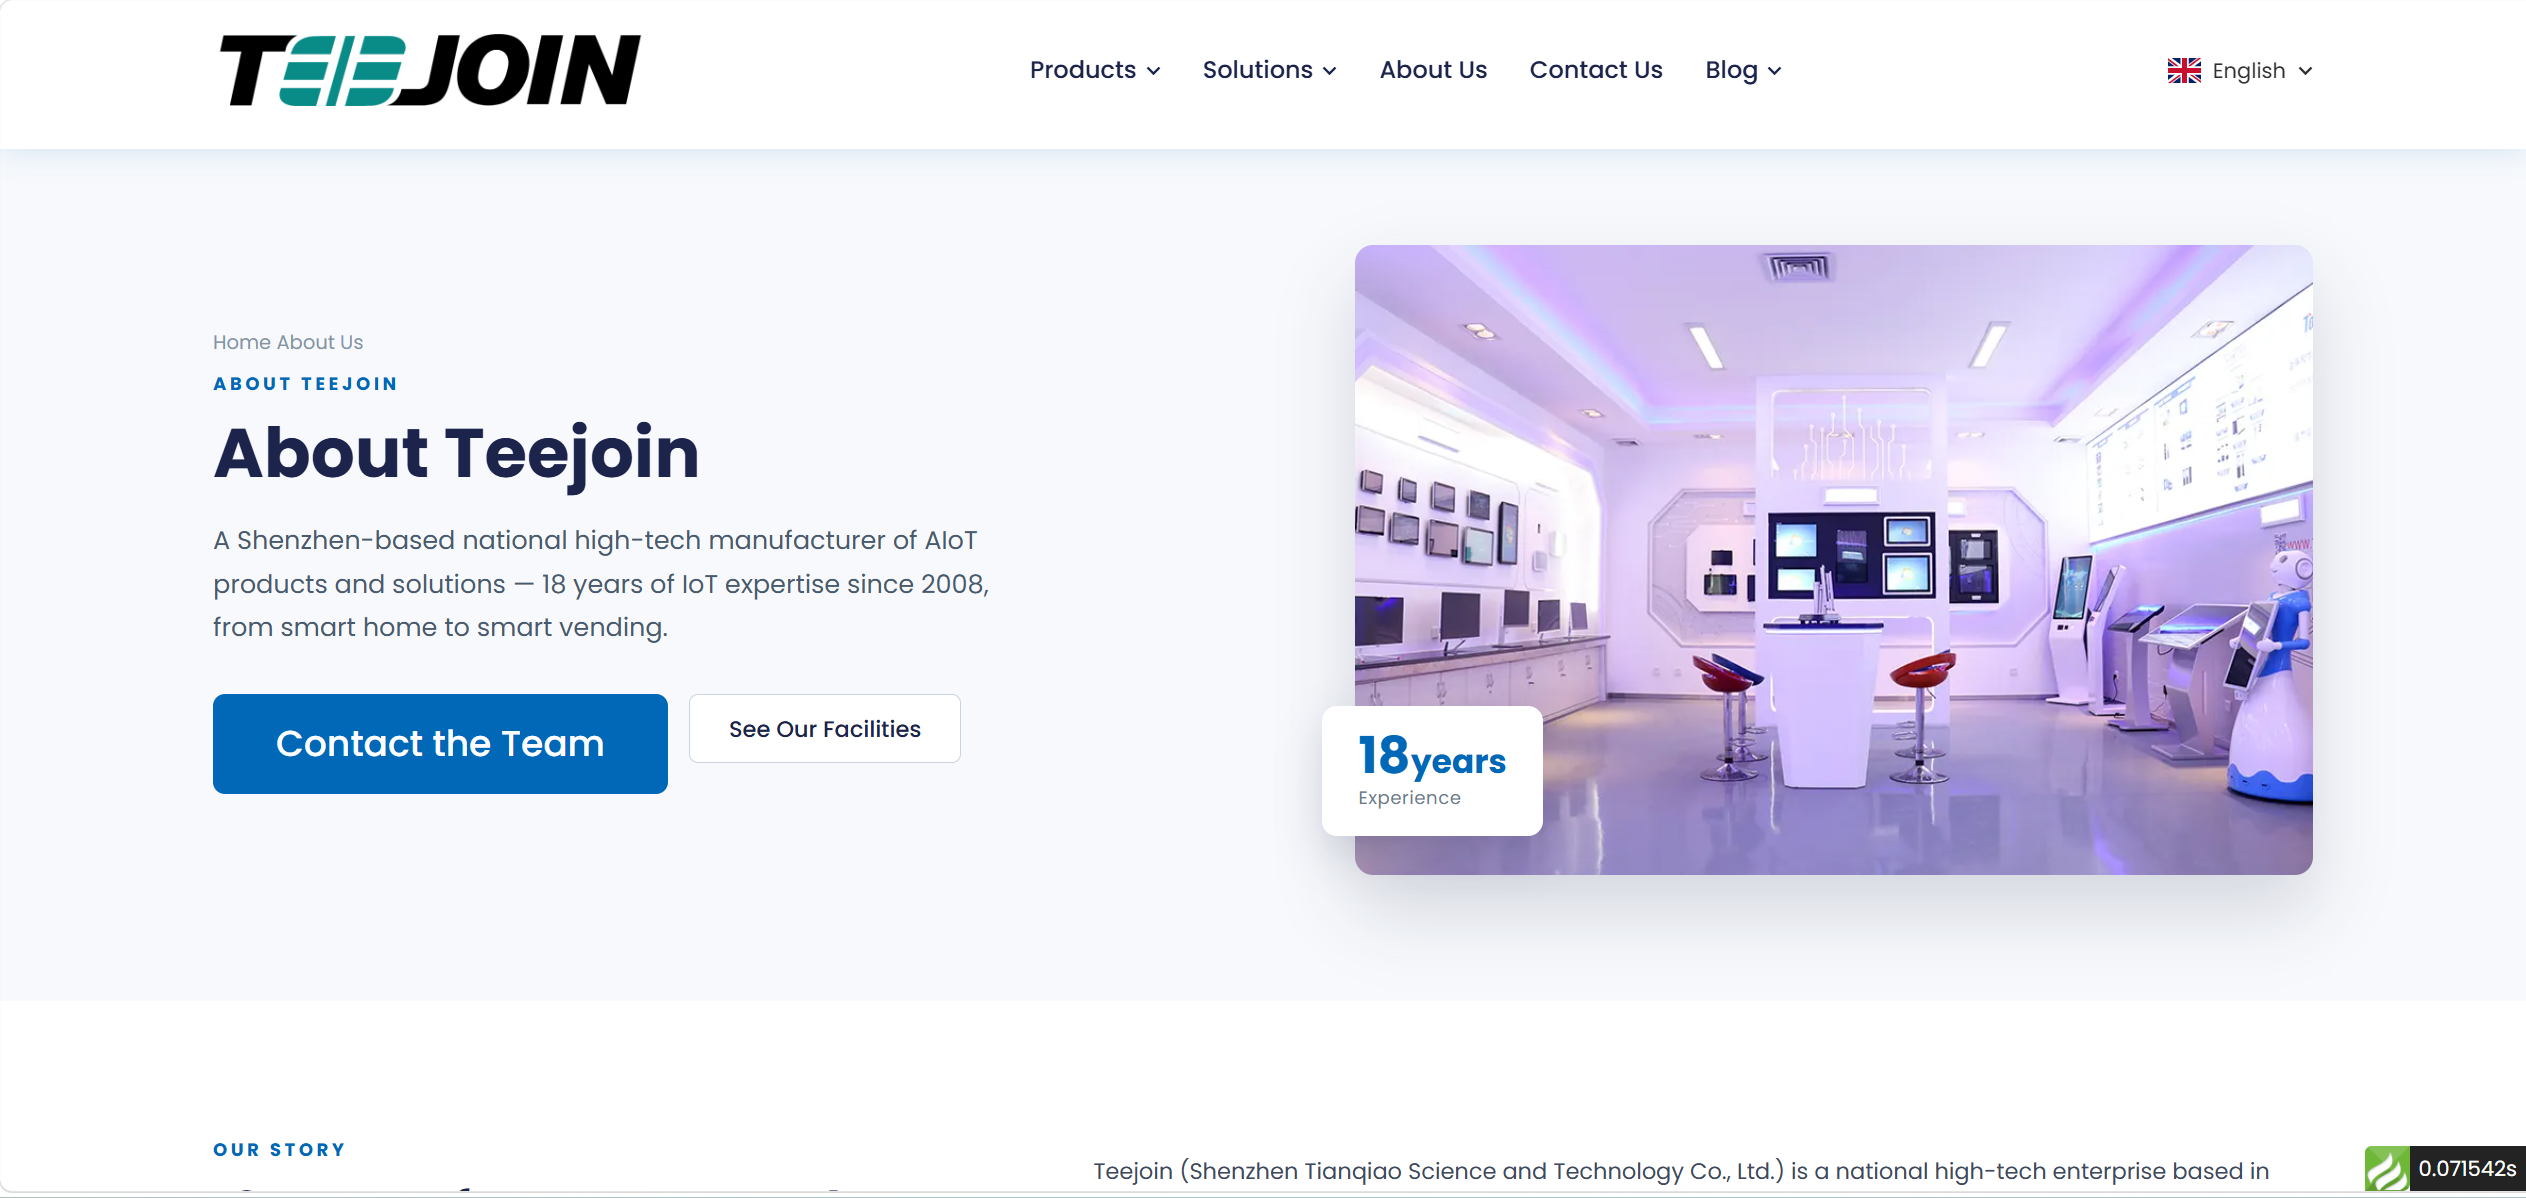
Task: Click the Shenzhen Tianqiao company paragraph
Action: click(x=1681, y=1171)
